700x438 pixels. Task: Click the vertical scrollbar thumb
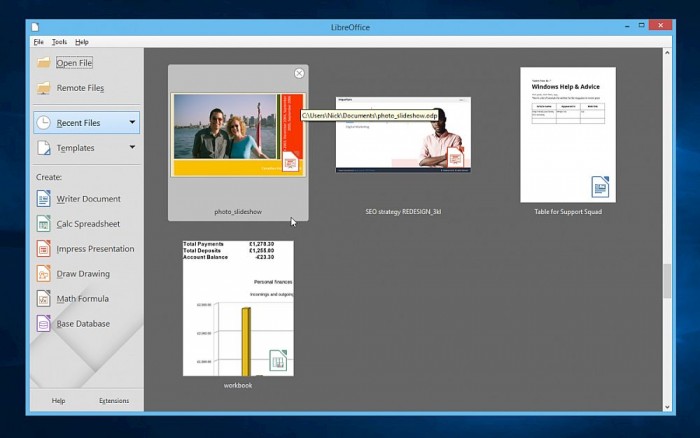(667, 281)
